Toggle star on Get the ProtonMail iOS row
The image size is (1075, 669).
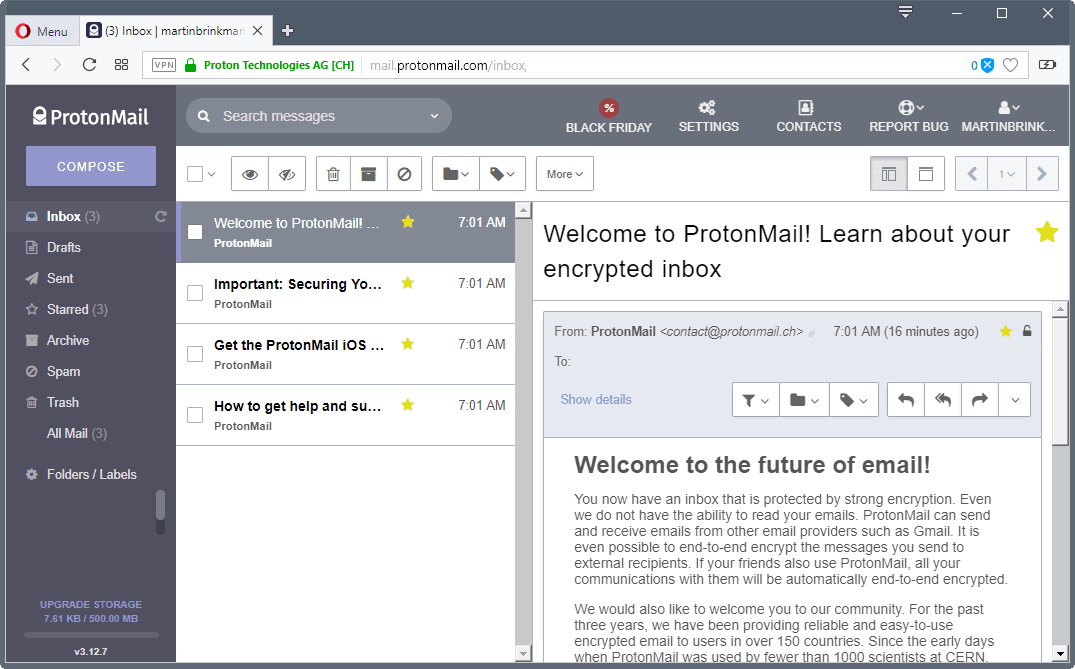(x=408, y=344)
